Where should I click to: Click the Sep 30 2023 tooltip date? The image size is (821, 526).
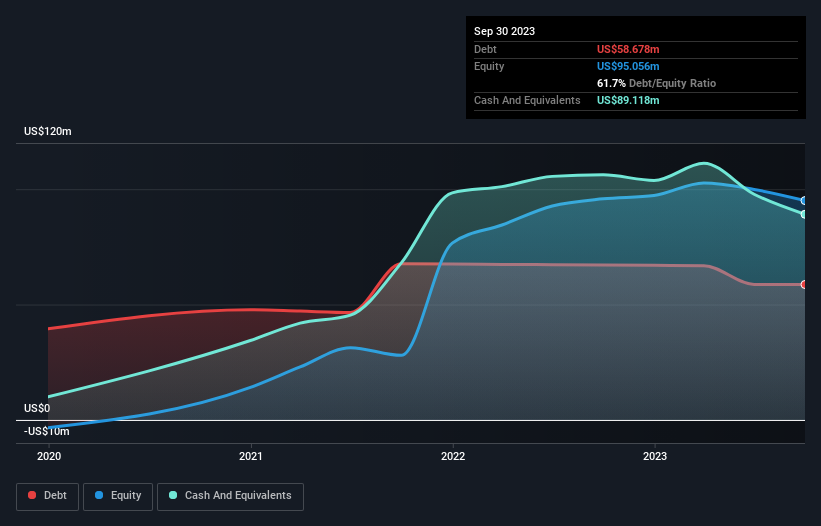tap(504, 31)
